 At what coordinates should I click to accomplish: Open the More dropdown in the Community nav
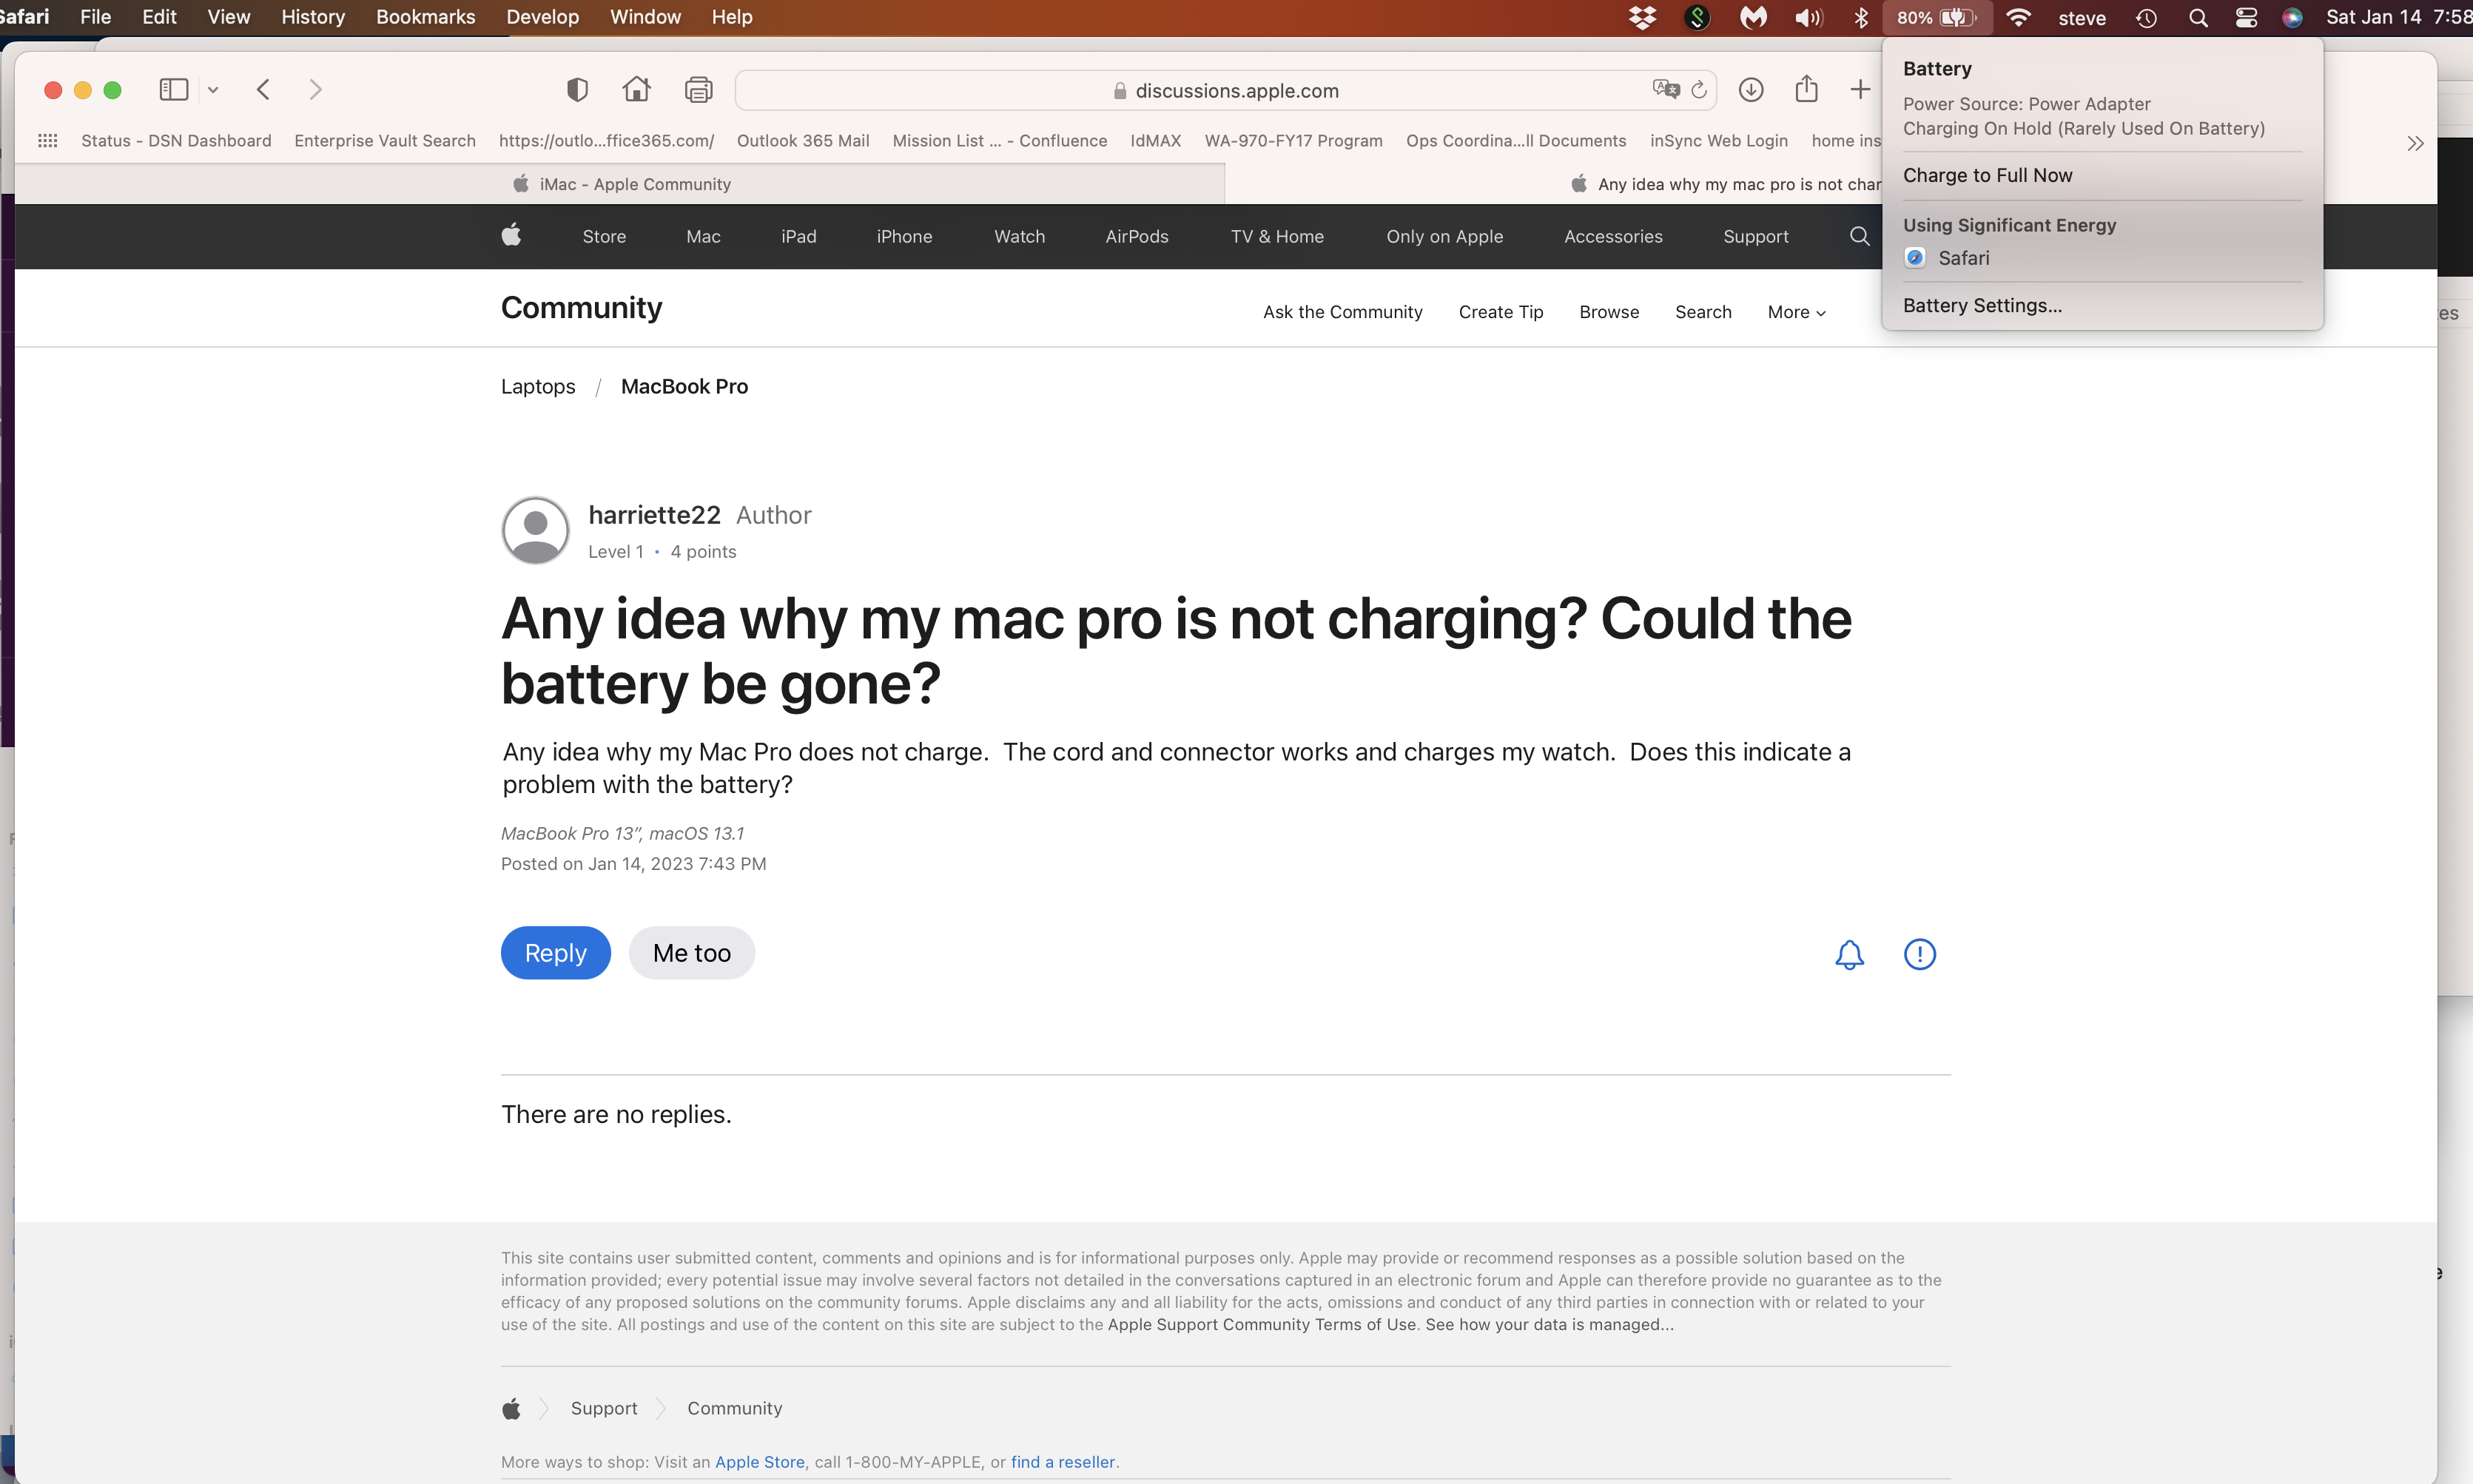pos(1795,311)
